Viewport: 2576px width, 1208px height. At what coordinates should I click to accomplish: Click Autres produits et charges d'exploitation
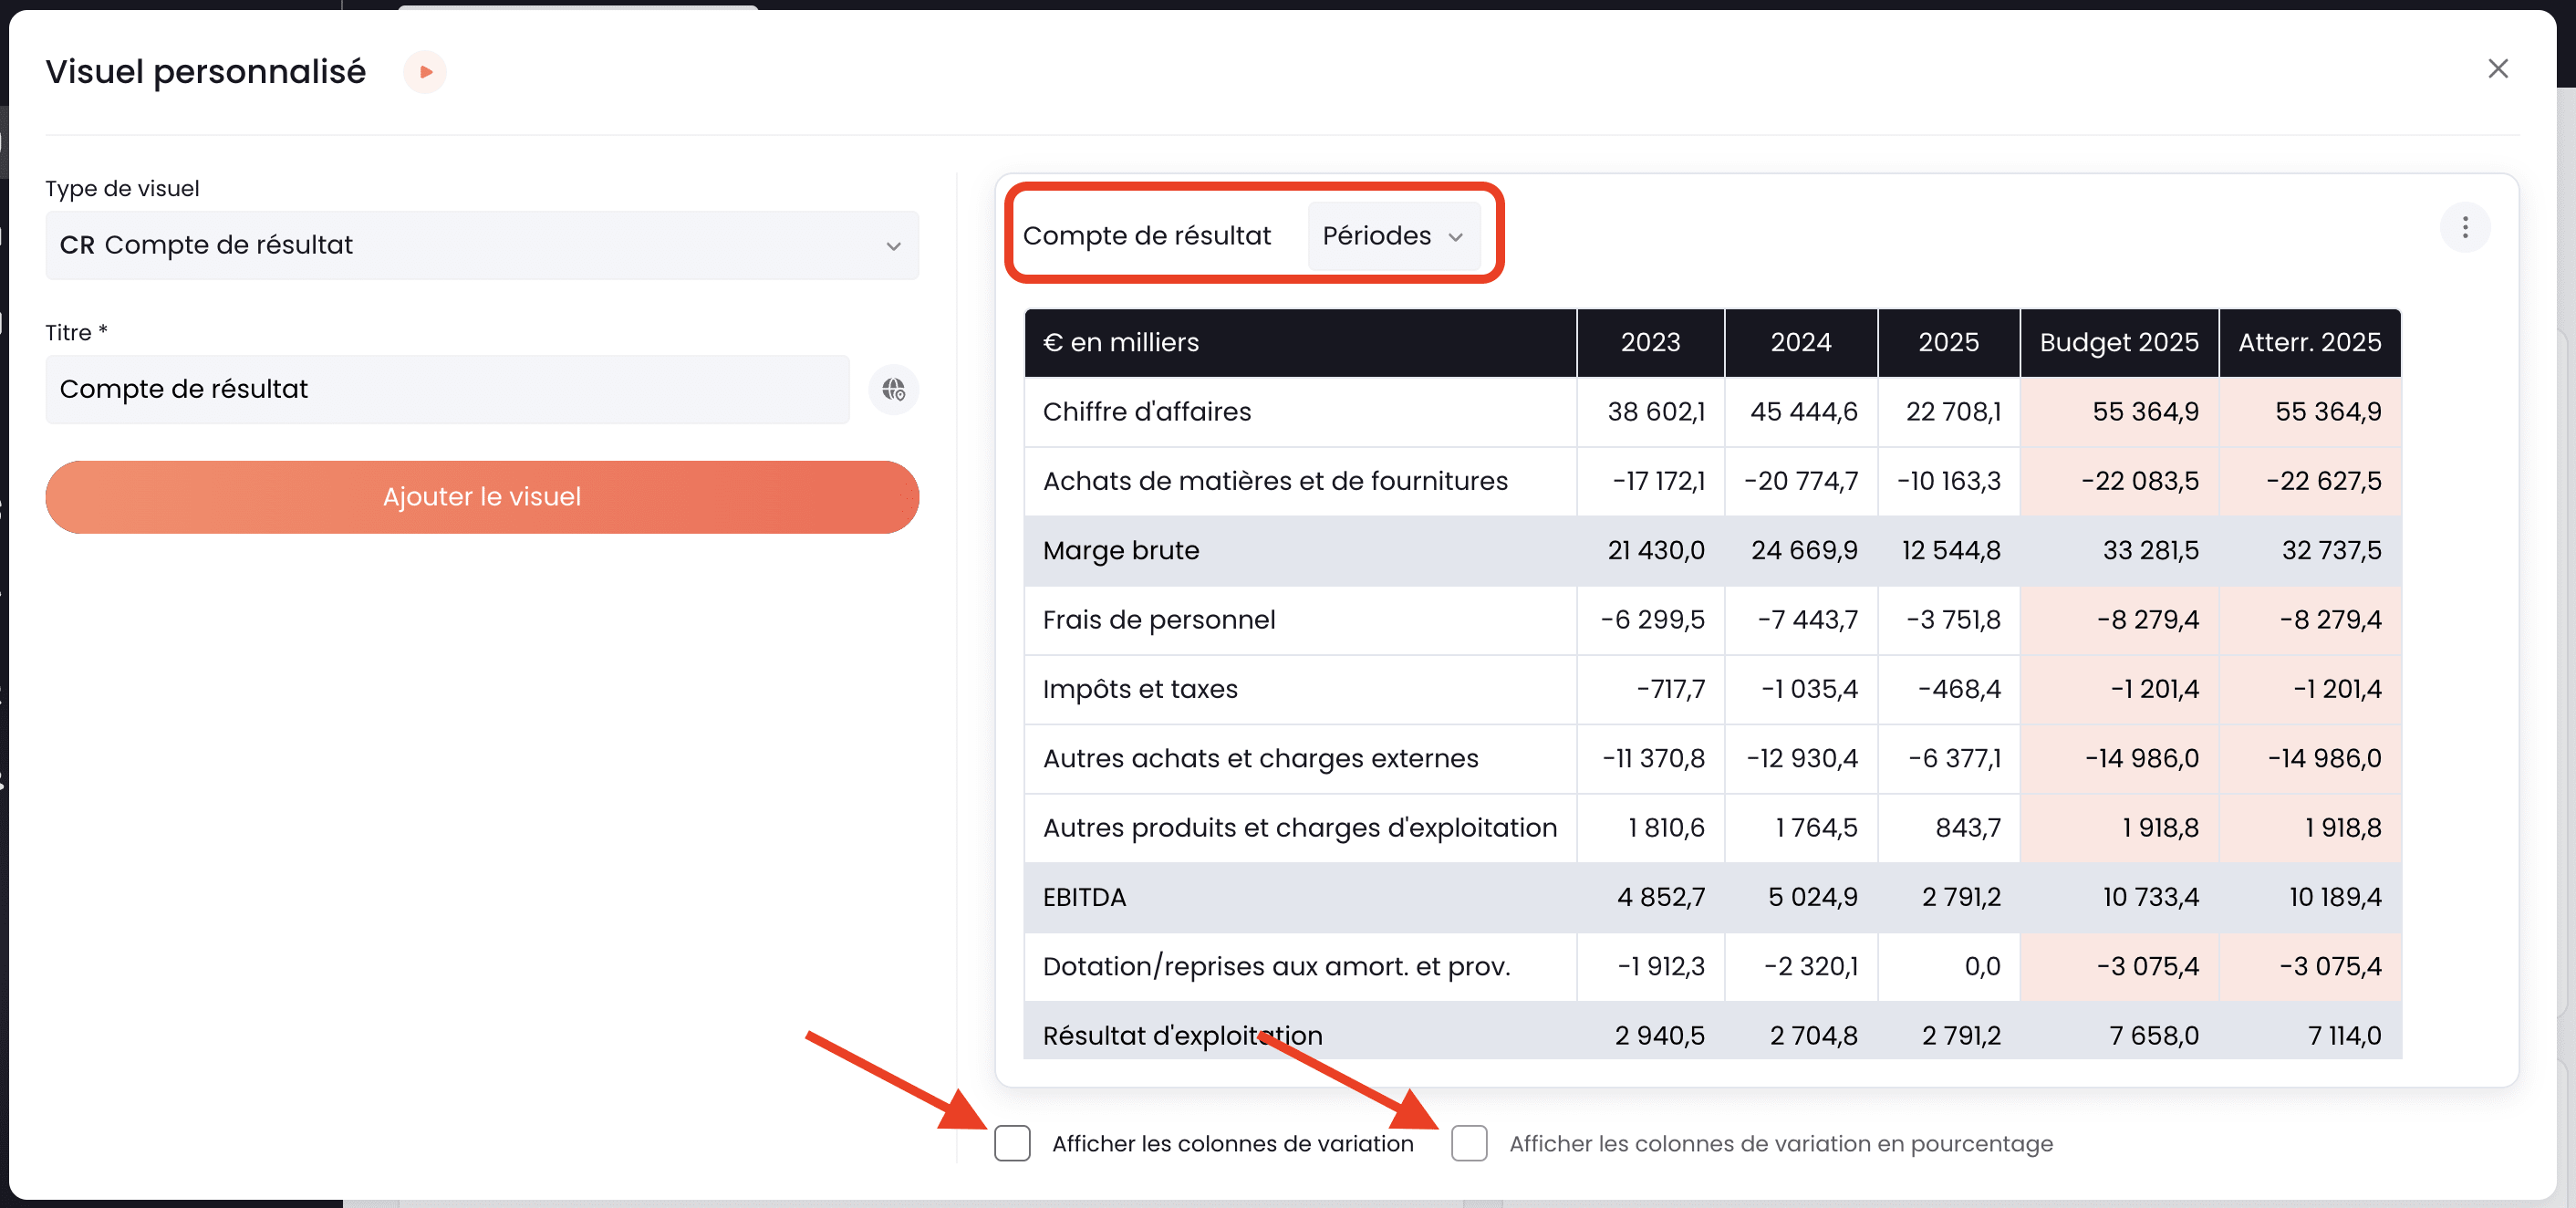[x=1300, y=828]
